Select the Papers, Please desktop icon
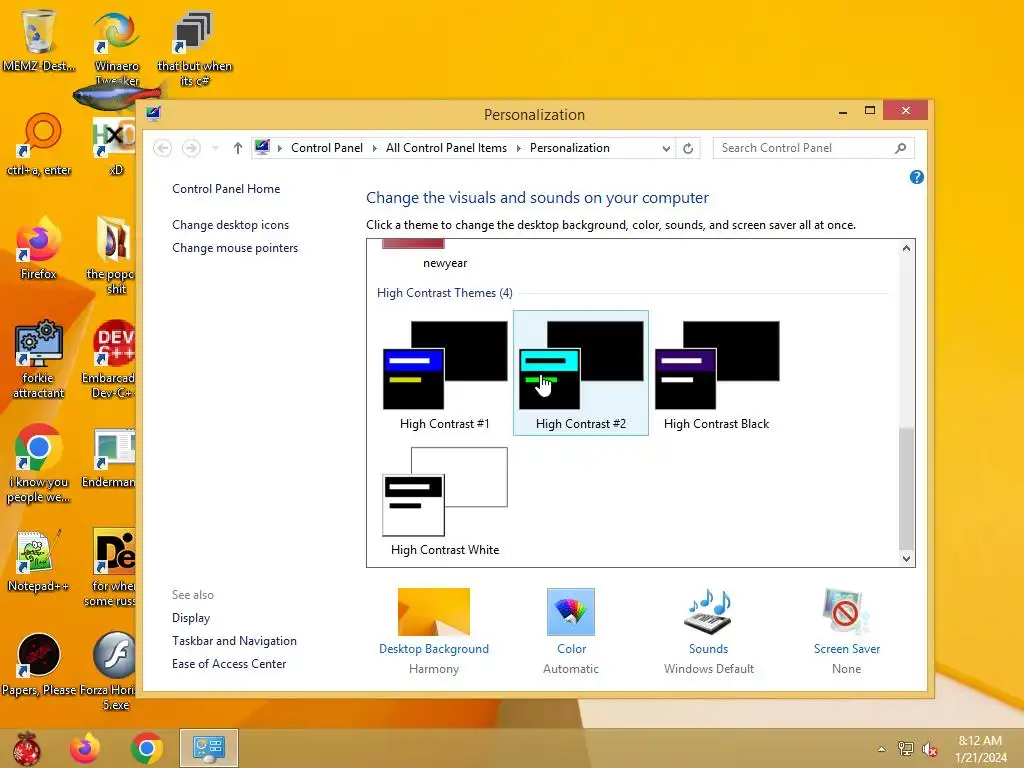This screenshot has width=1024, height=768. click(x=39, y=664)
